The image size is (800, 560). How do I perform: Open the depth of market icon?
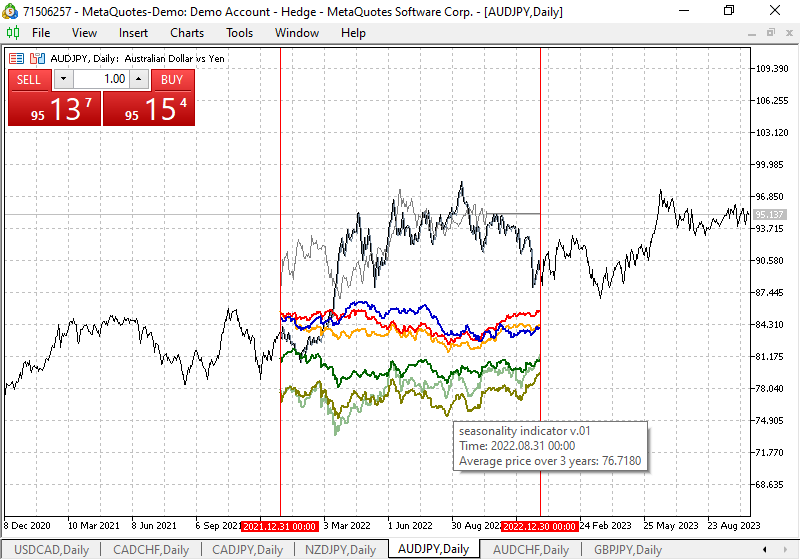[35, 58]
